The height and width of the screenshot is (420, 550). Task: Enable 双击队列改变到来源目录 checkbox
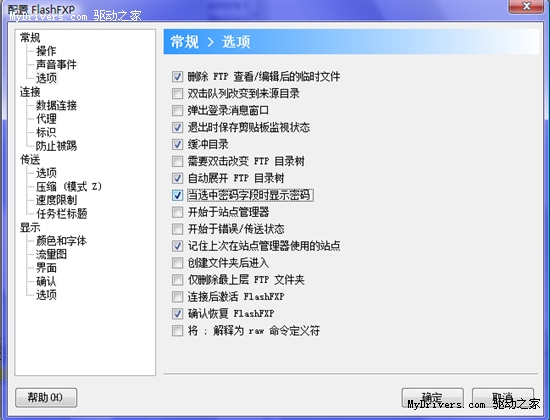pos(177,93)
